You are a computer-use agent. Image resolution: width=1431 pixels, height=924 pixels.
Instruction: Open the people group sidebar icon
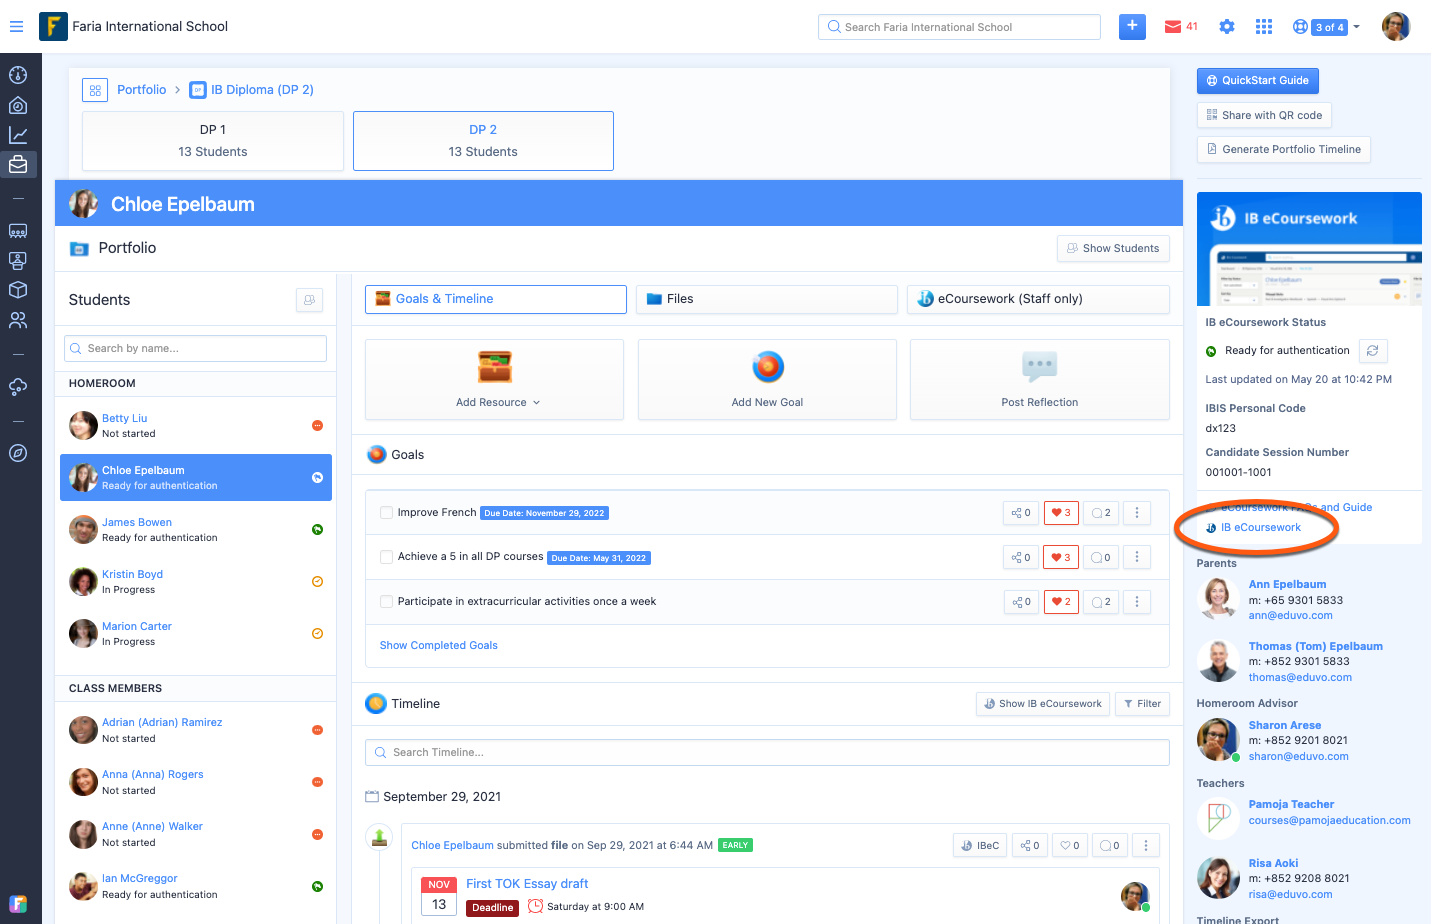coord(18,320)
